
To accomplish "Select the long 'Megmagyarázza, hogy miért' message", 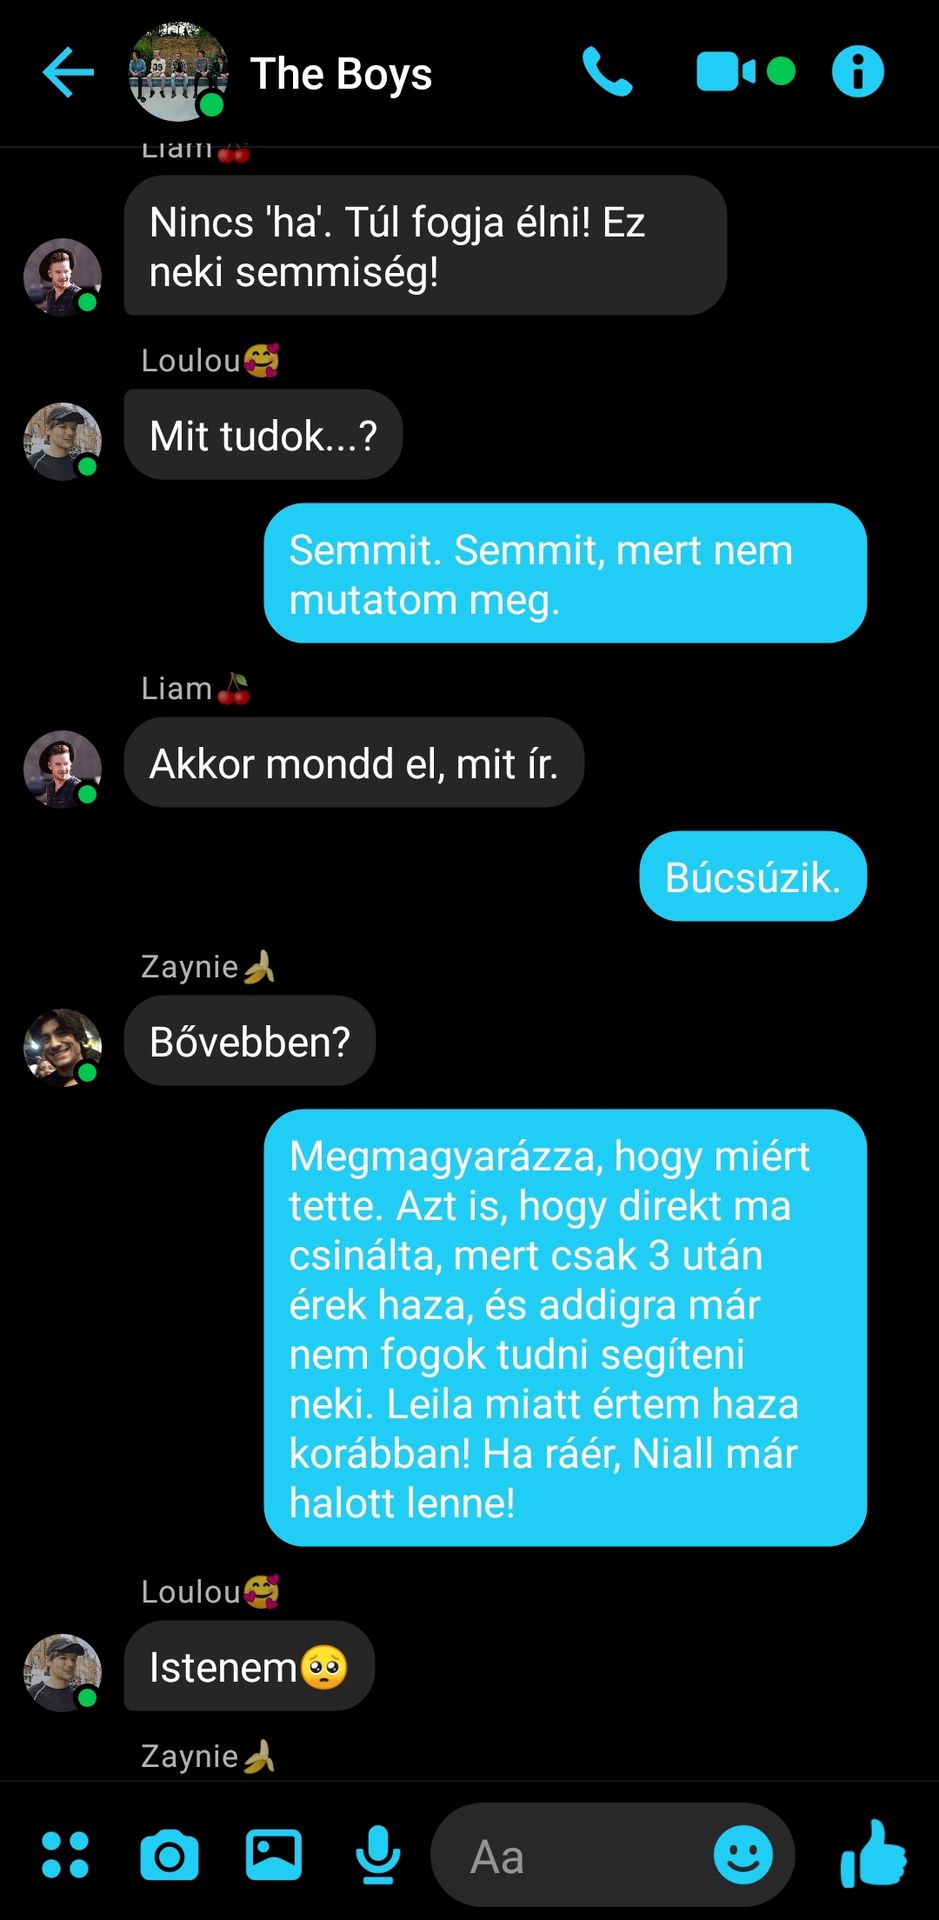I will tap(565, 1328).
